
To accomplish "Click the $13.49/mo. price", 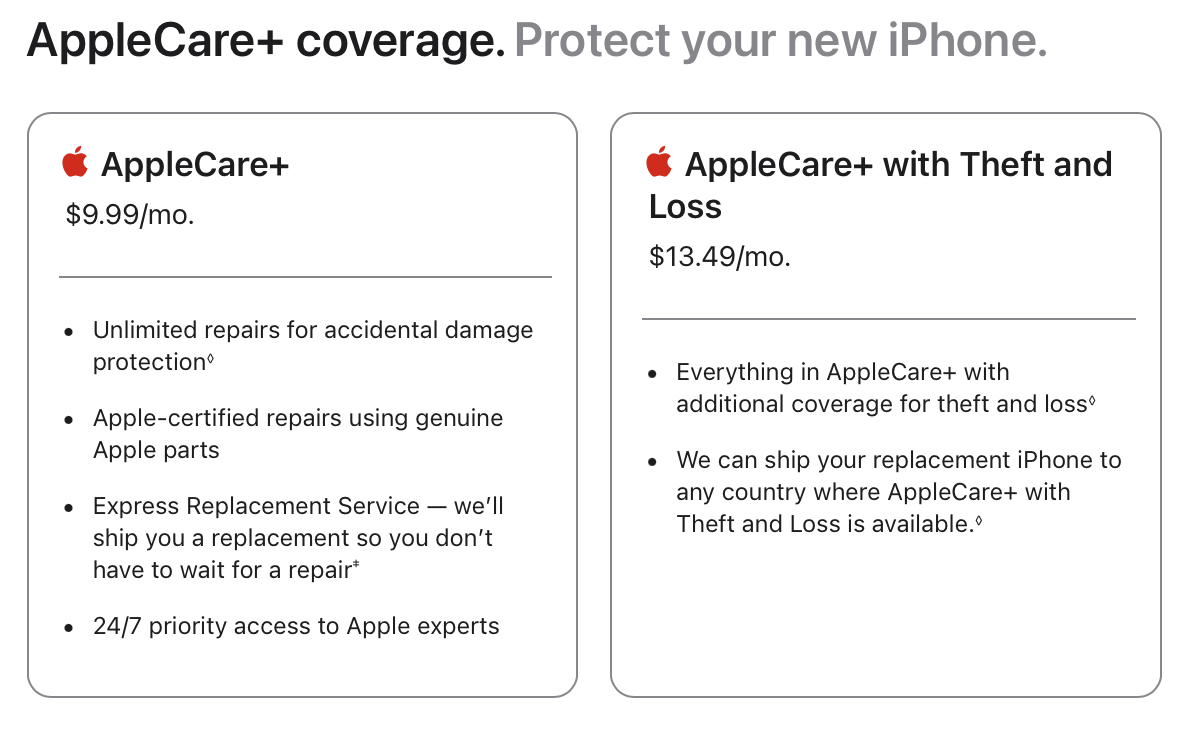I will click(x=720, y=257).
